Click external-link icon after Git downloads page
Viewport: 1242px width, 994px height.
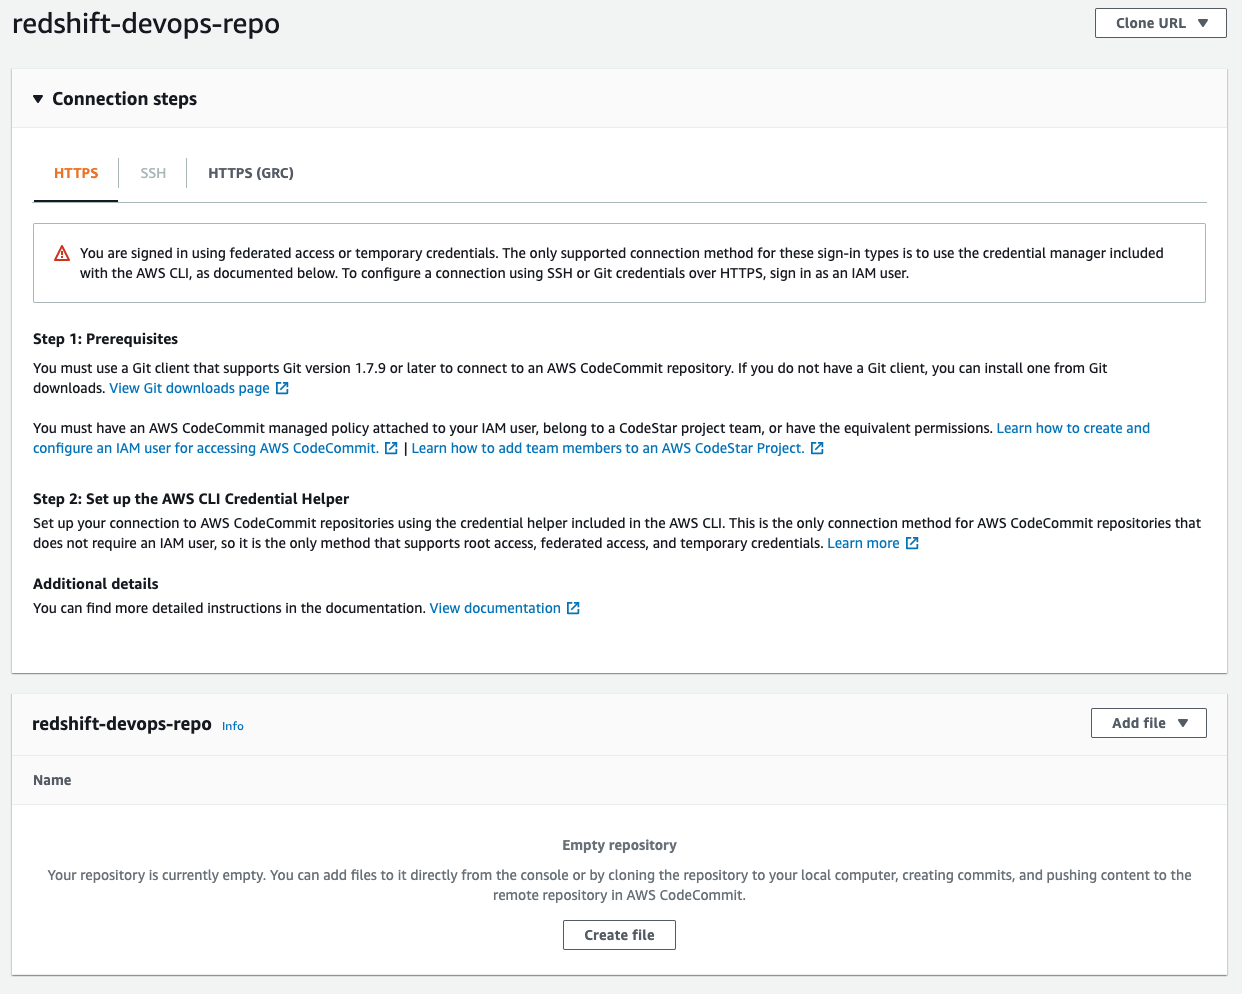click(x=282, y=388)
